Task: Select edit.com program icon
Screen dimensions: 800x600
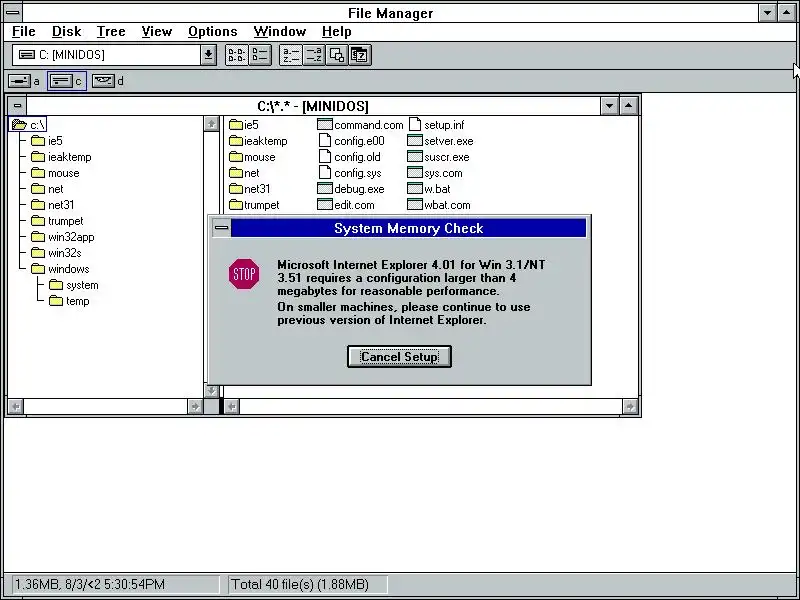Action: pyautogui.click(x=324, y=205)
